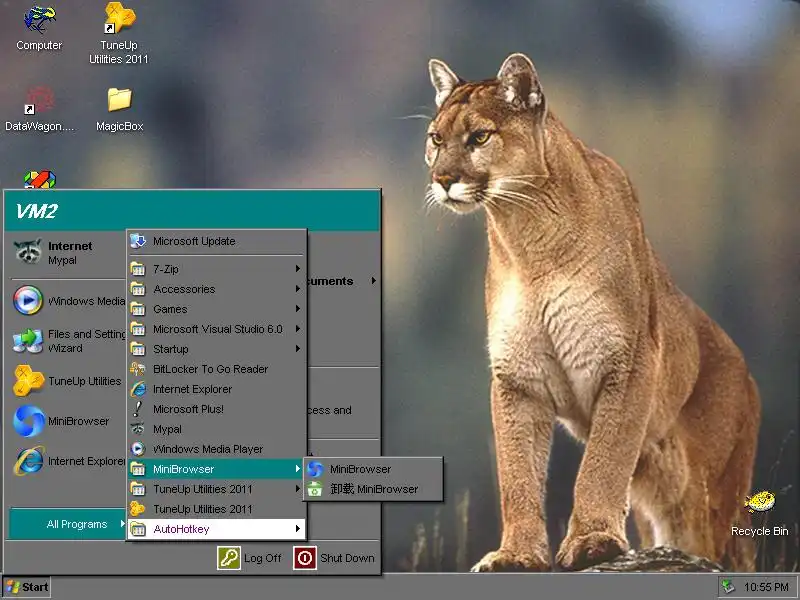Expand the MiniBrowser folder submenu arrow
This screenshot has width=800, height=600.
click(x=297, y=468)
